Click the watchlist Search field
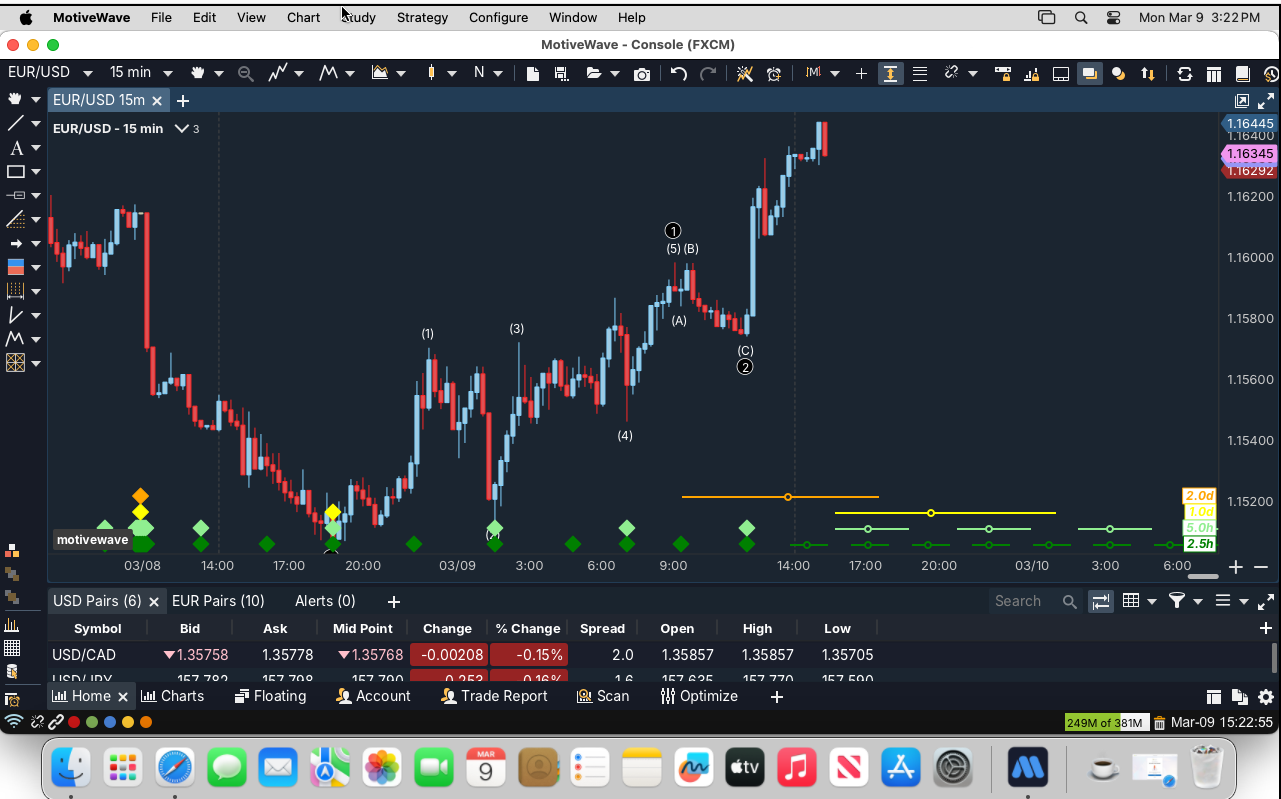Screen dimensions: 1281x799 tap(1025, 601)
